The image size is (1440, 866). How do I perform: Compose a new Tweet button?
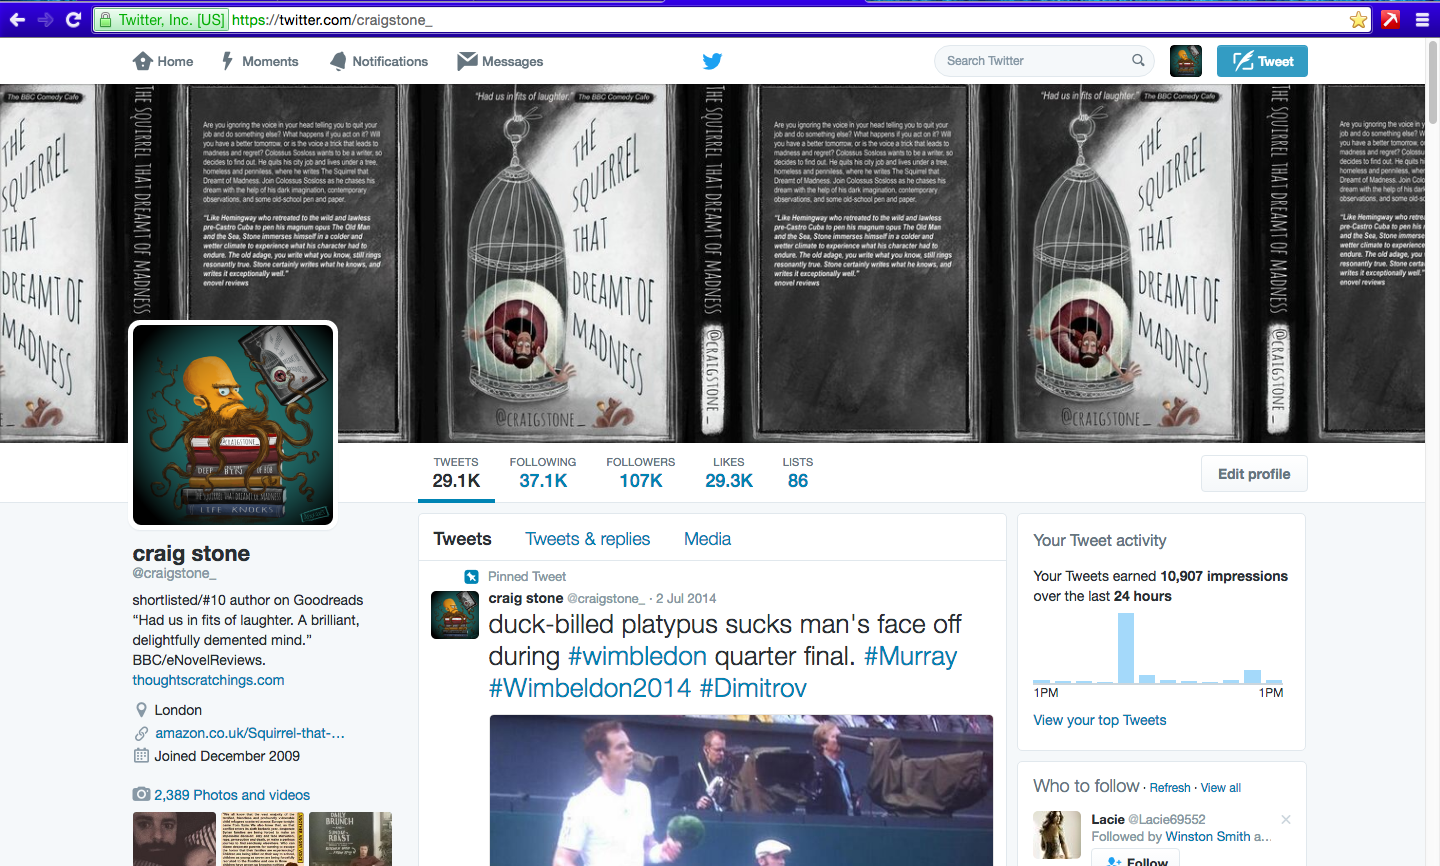pos(1262,61)
